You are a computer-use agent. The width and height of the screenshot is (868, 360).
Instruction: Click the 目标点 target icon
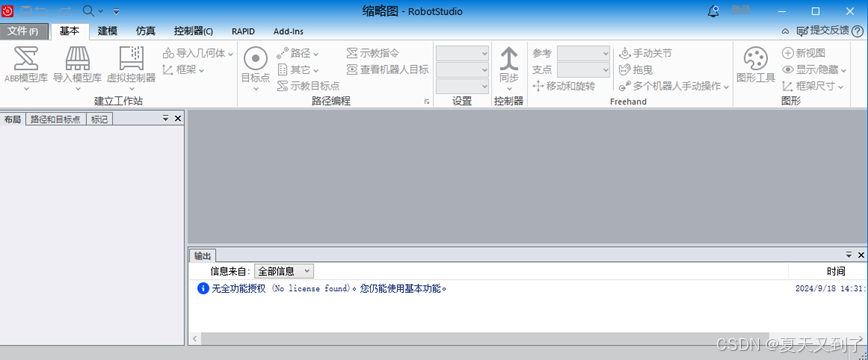point(256,59)
